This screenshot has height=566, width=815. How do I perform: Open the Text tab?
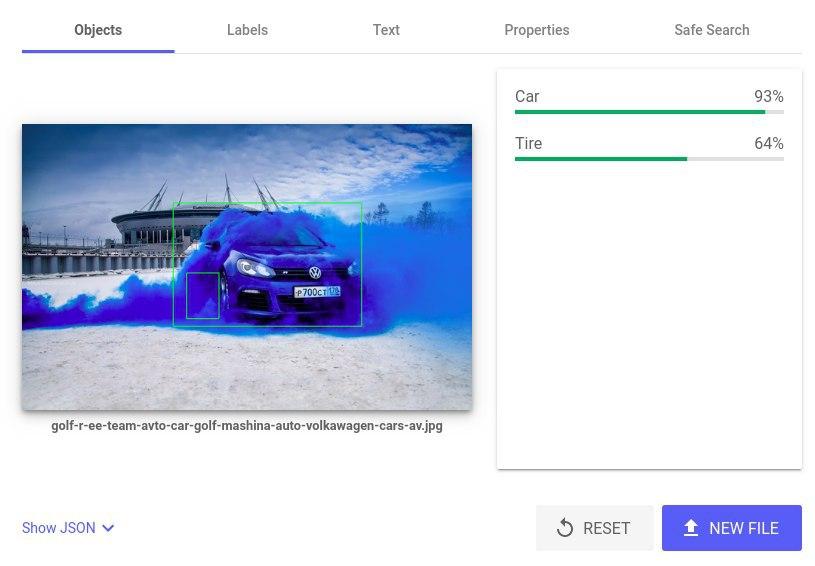pyautogui.click(x=386, y=30)
